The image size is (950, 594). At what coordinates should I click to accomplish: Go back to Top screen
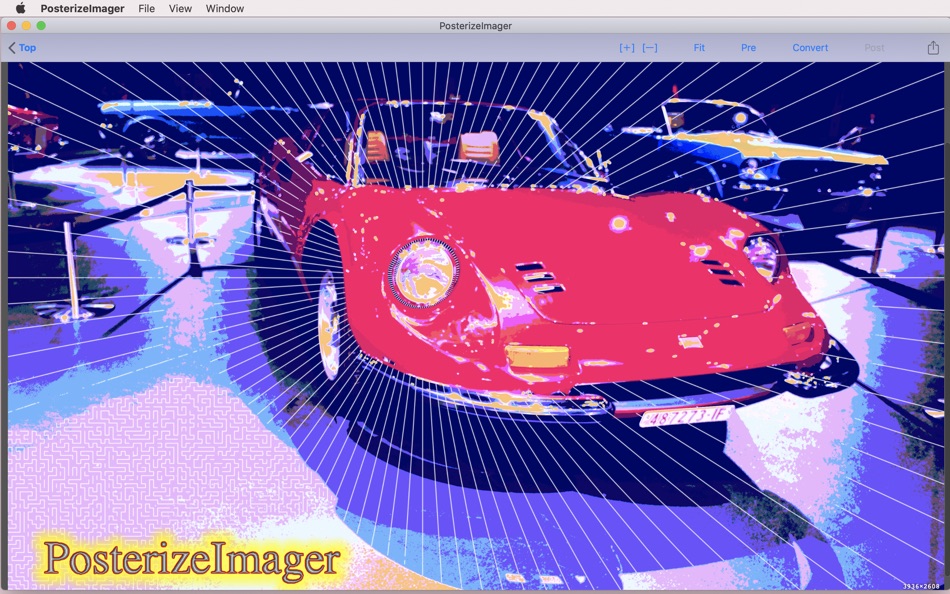coord(22,47)
